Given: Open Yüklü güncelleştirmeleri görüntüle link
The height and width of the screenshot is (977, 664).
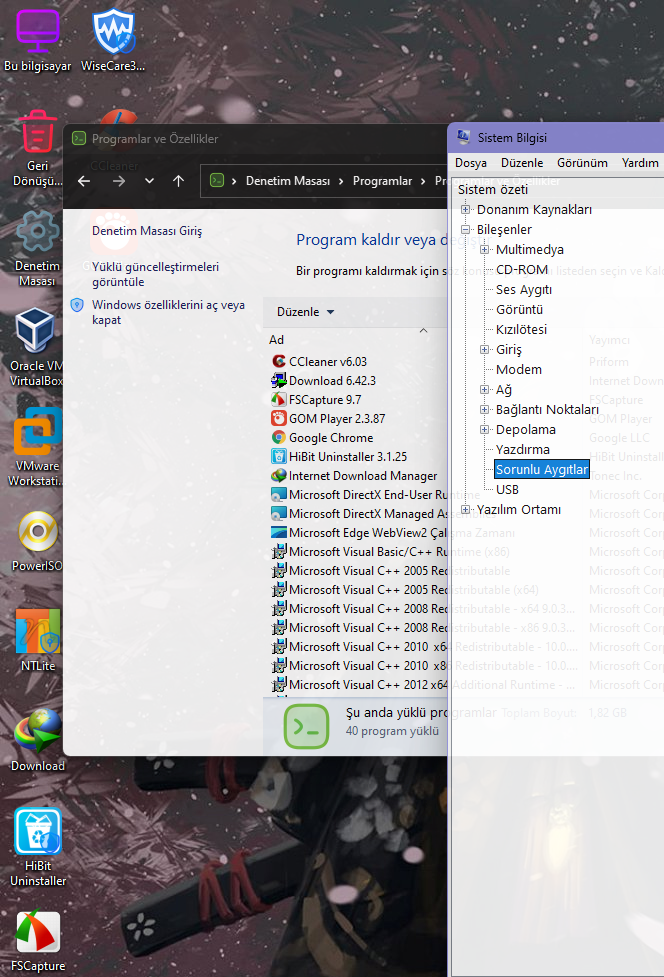Looking at the screenshot, I should pyautogui.click(x=156, y=274).
